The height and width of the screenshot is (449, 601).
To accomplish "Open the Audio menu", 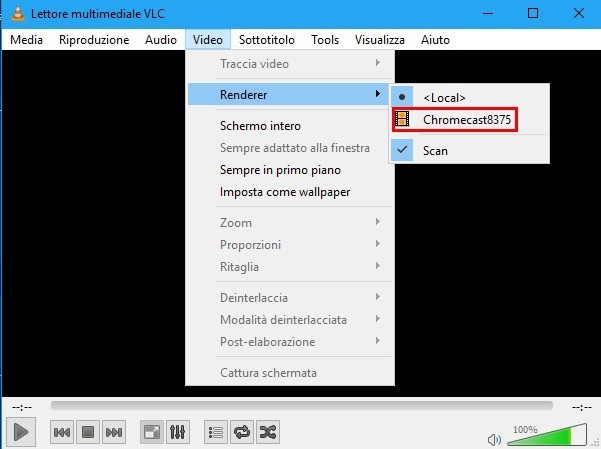I will tap(160, 40).
